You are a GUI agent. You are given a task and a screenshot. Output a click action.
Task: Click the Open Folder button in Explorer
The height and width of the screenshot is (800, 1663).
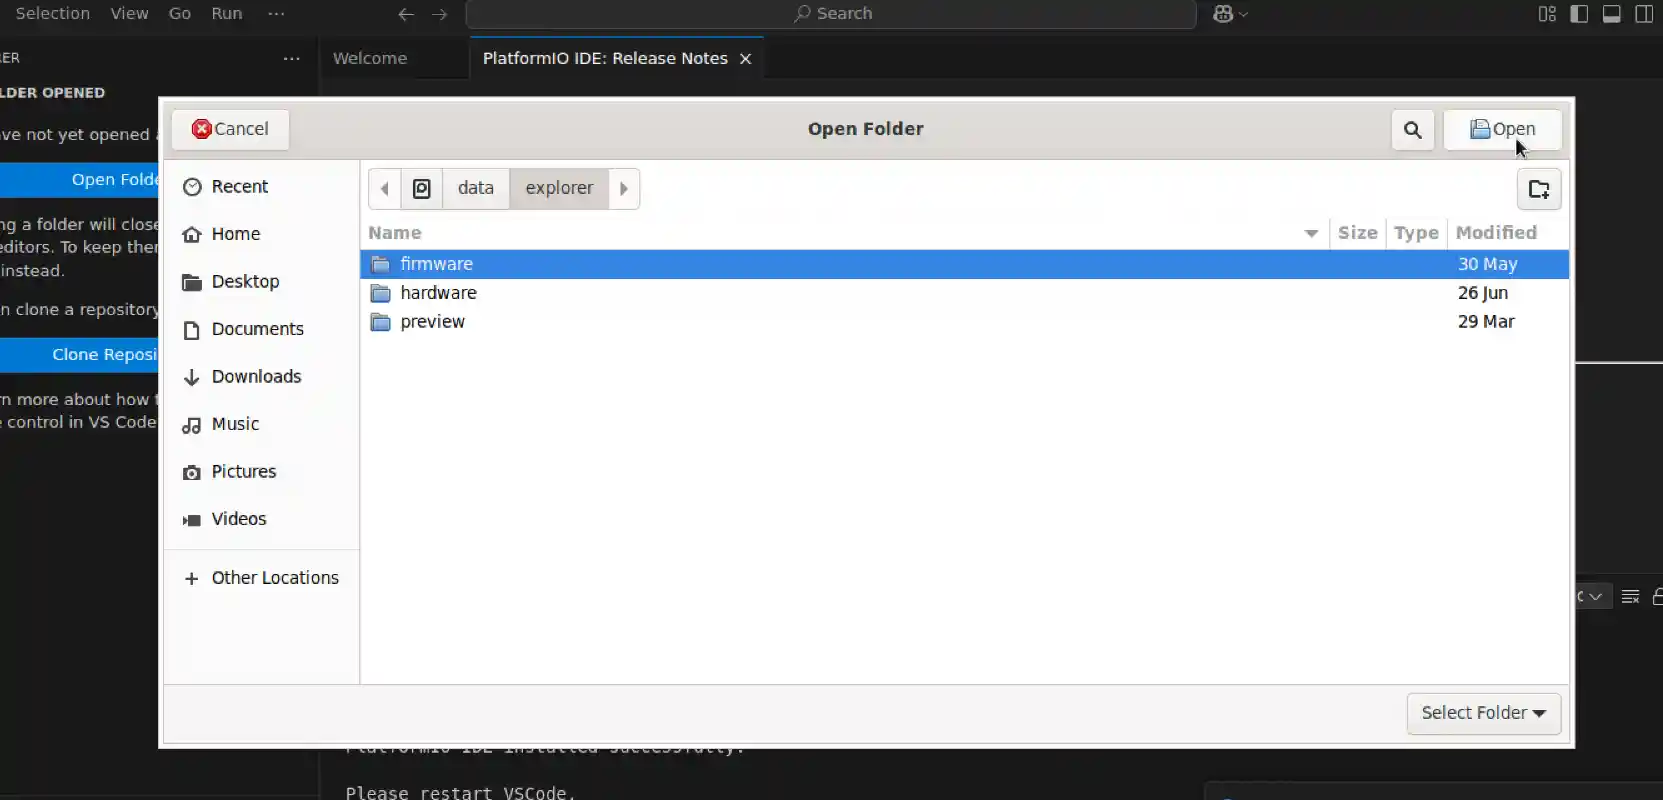tap(80, 180)
